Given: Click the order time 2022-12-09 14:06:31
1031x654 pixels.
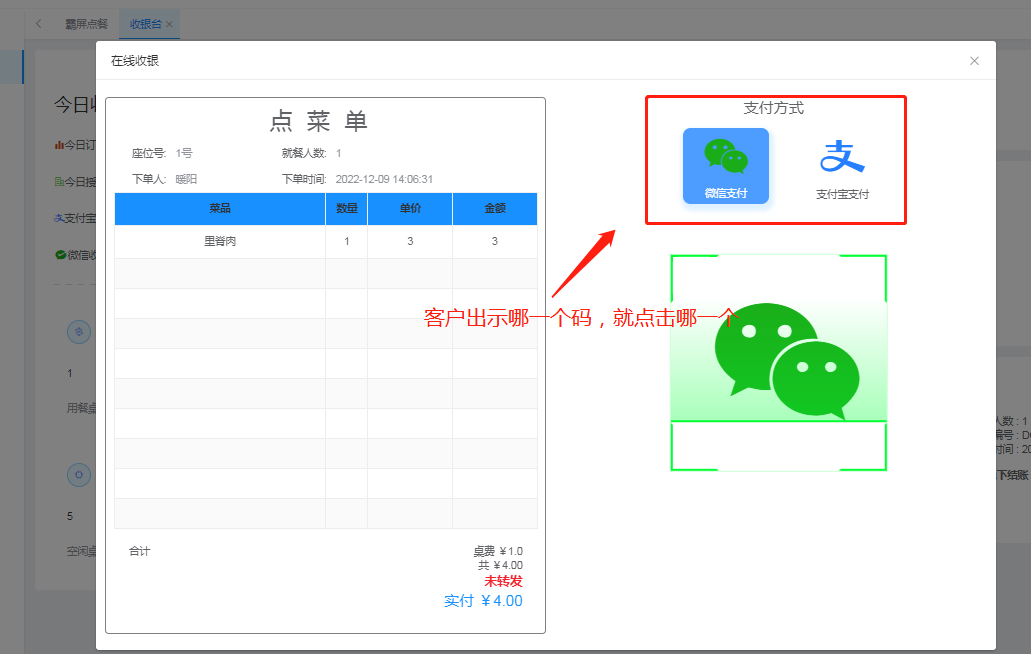Looking at the screenshot, I should pos(384,179).
